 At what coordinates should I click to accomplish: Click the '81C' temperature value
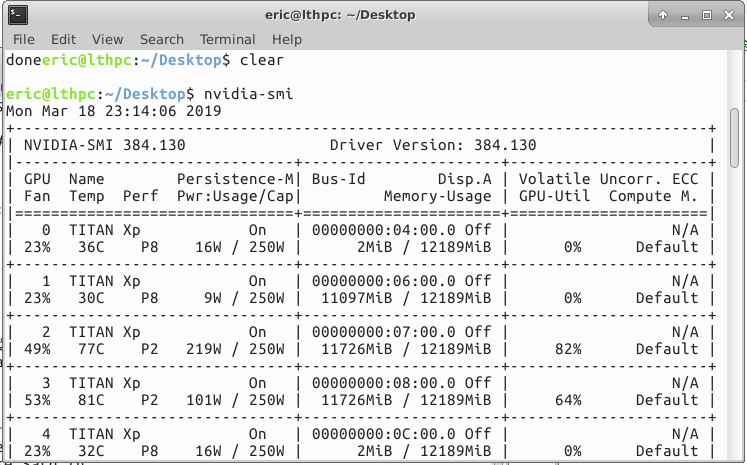click(91, 400)
